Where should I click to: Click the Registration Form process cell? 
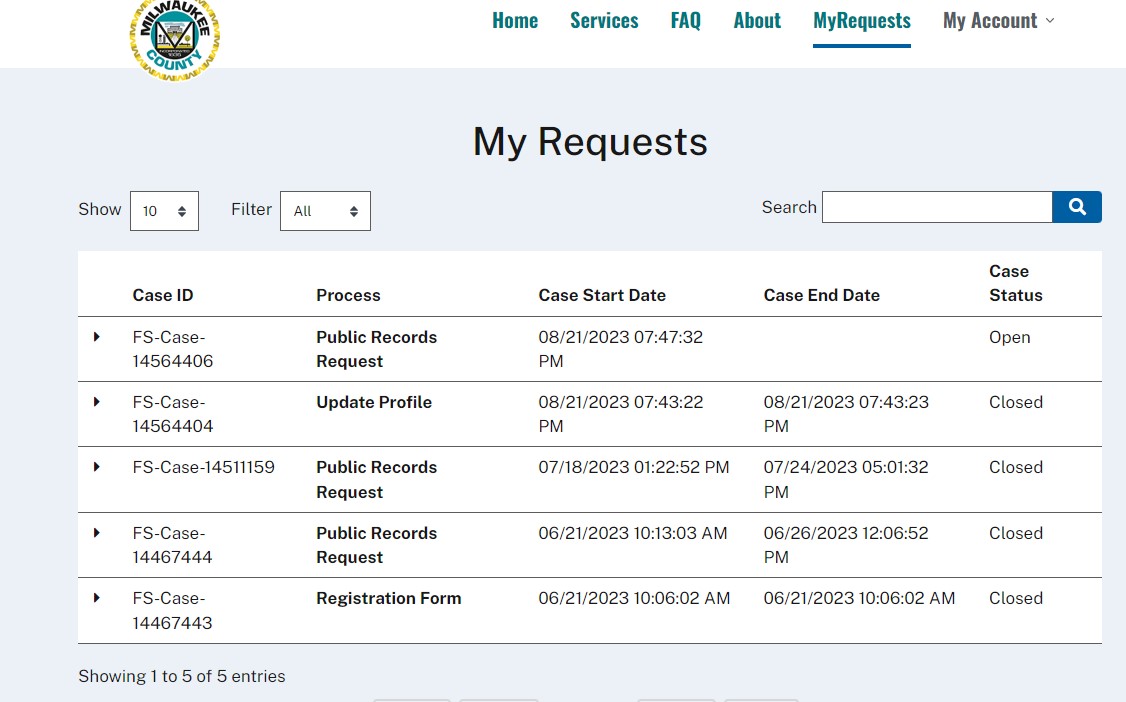388,598
